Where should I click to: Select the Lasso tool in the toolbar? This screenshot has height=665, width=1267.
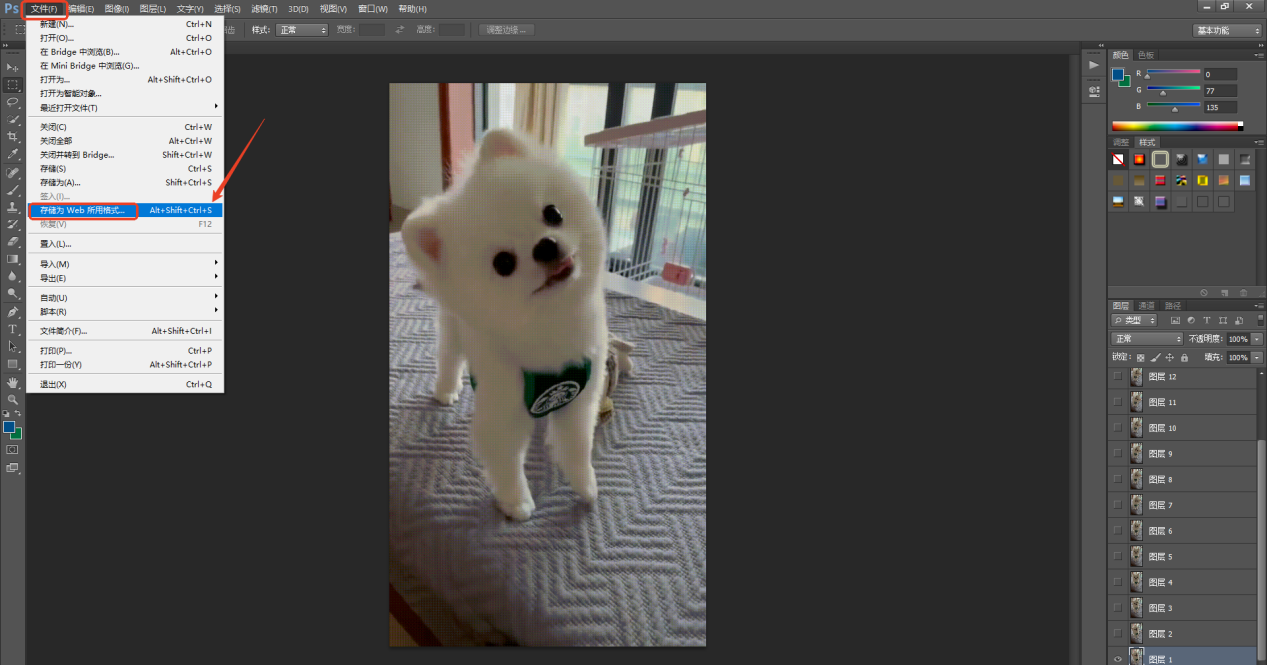coord(13,102)
